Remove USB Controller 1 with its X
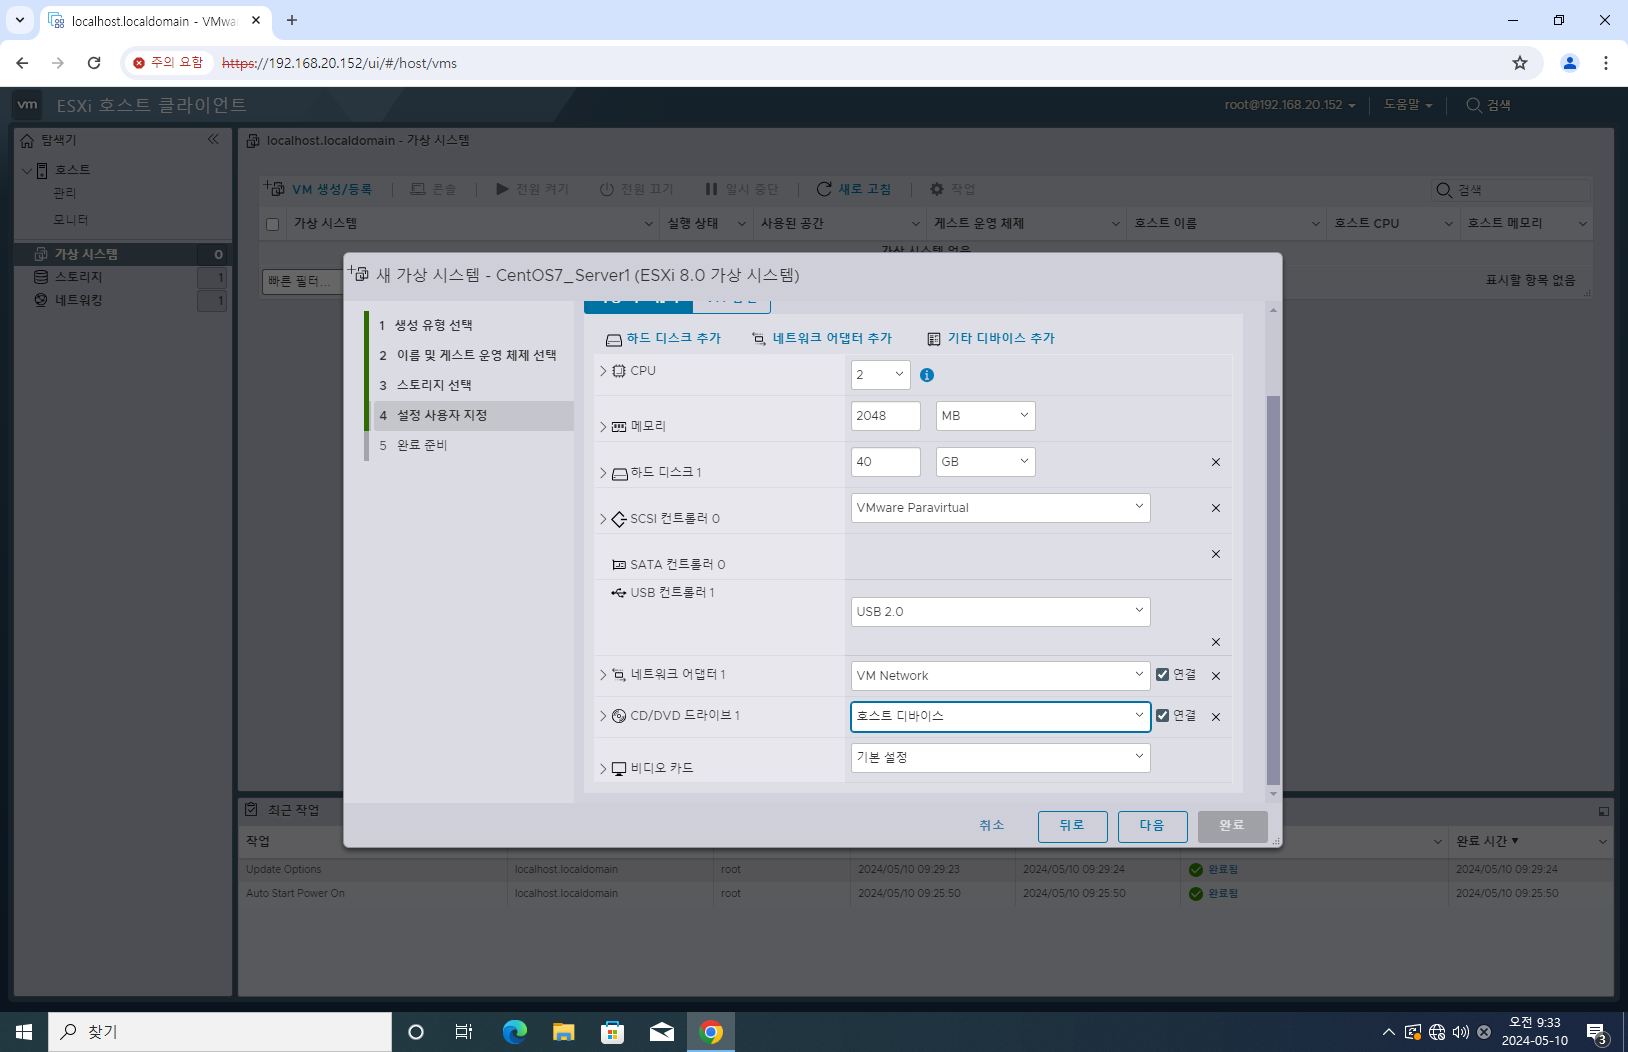This screenshot has height=1052, width=1628. [x=1216, y=642]
